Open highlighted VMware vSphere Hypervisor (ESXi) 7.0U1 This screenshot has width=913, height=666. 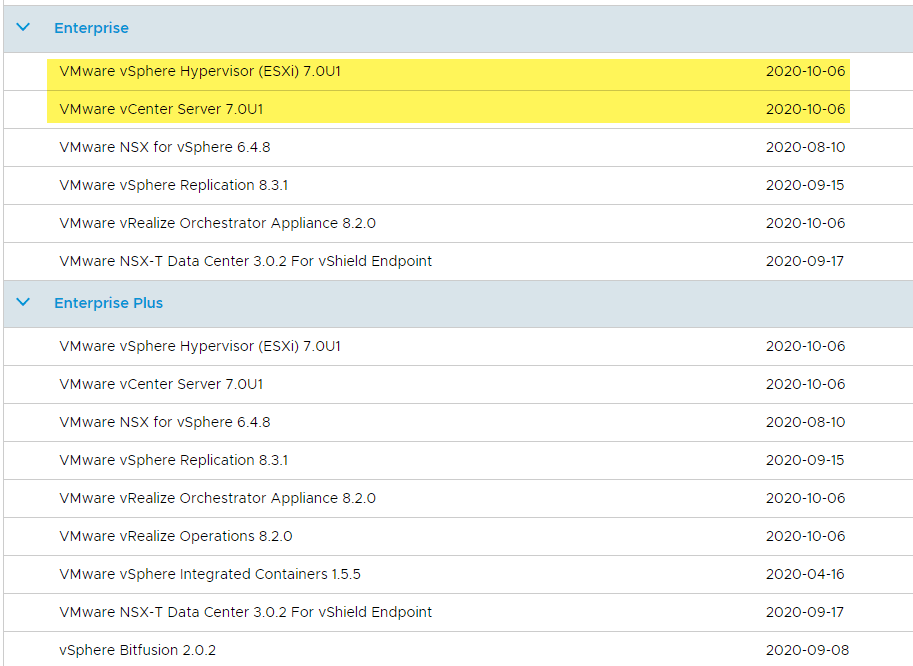coord(200,72)
